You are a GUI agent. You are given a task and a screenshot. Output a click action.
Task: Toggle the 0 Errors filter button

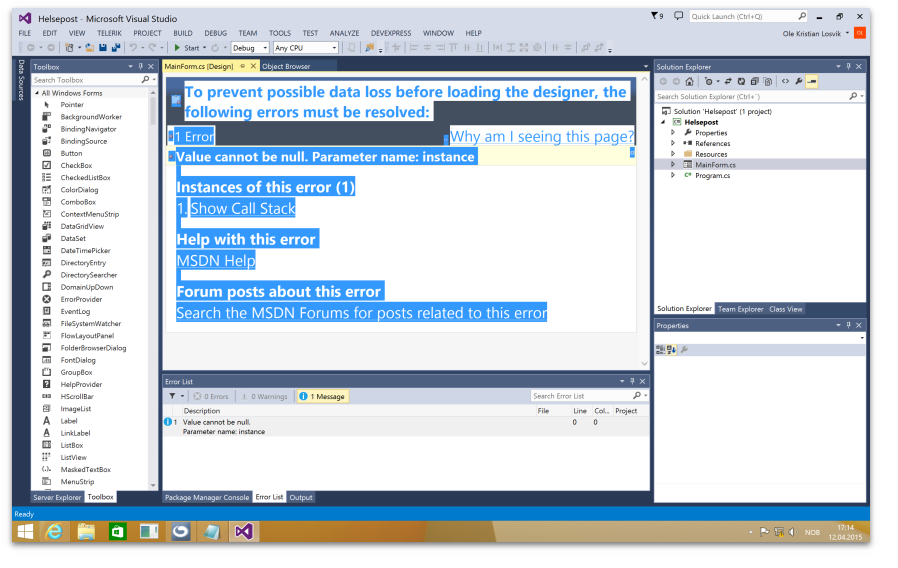click(211, 396)
